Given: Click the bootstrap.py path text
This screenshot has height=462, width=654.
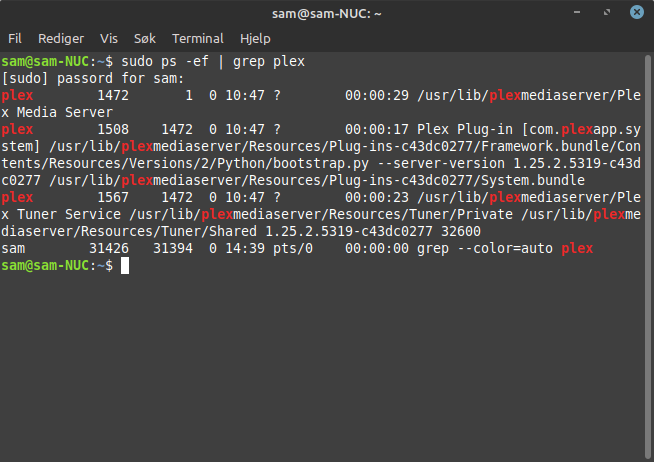Looking at the screenshot, I should coord(185,163).
